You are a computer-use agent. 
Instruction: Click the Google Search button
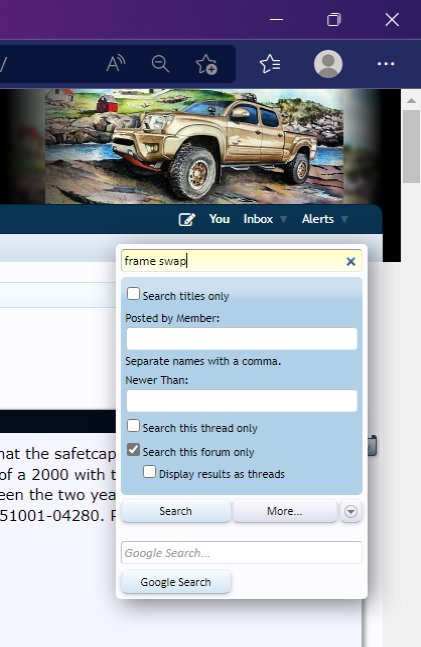pos(176,582)
